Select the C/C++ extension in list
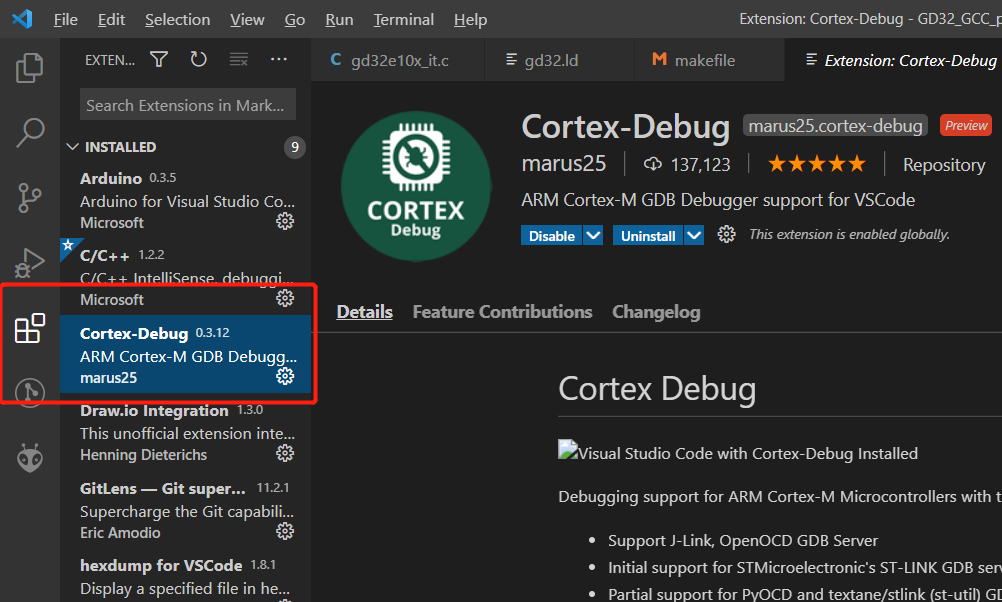This screenshot has width=1002, height=602. 185,276
